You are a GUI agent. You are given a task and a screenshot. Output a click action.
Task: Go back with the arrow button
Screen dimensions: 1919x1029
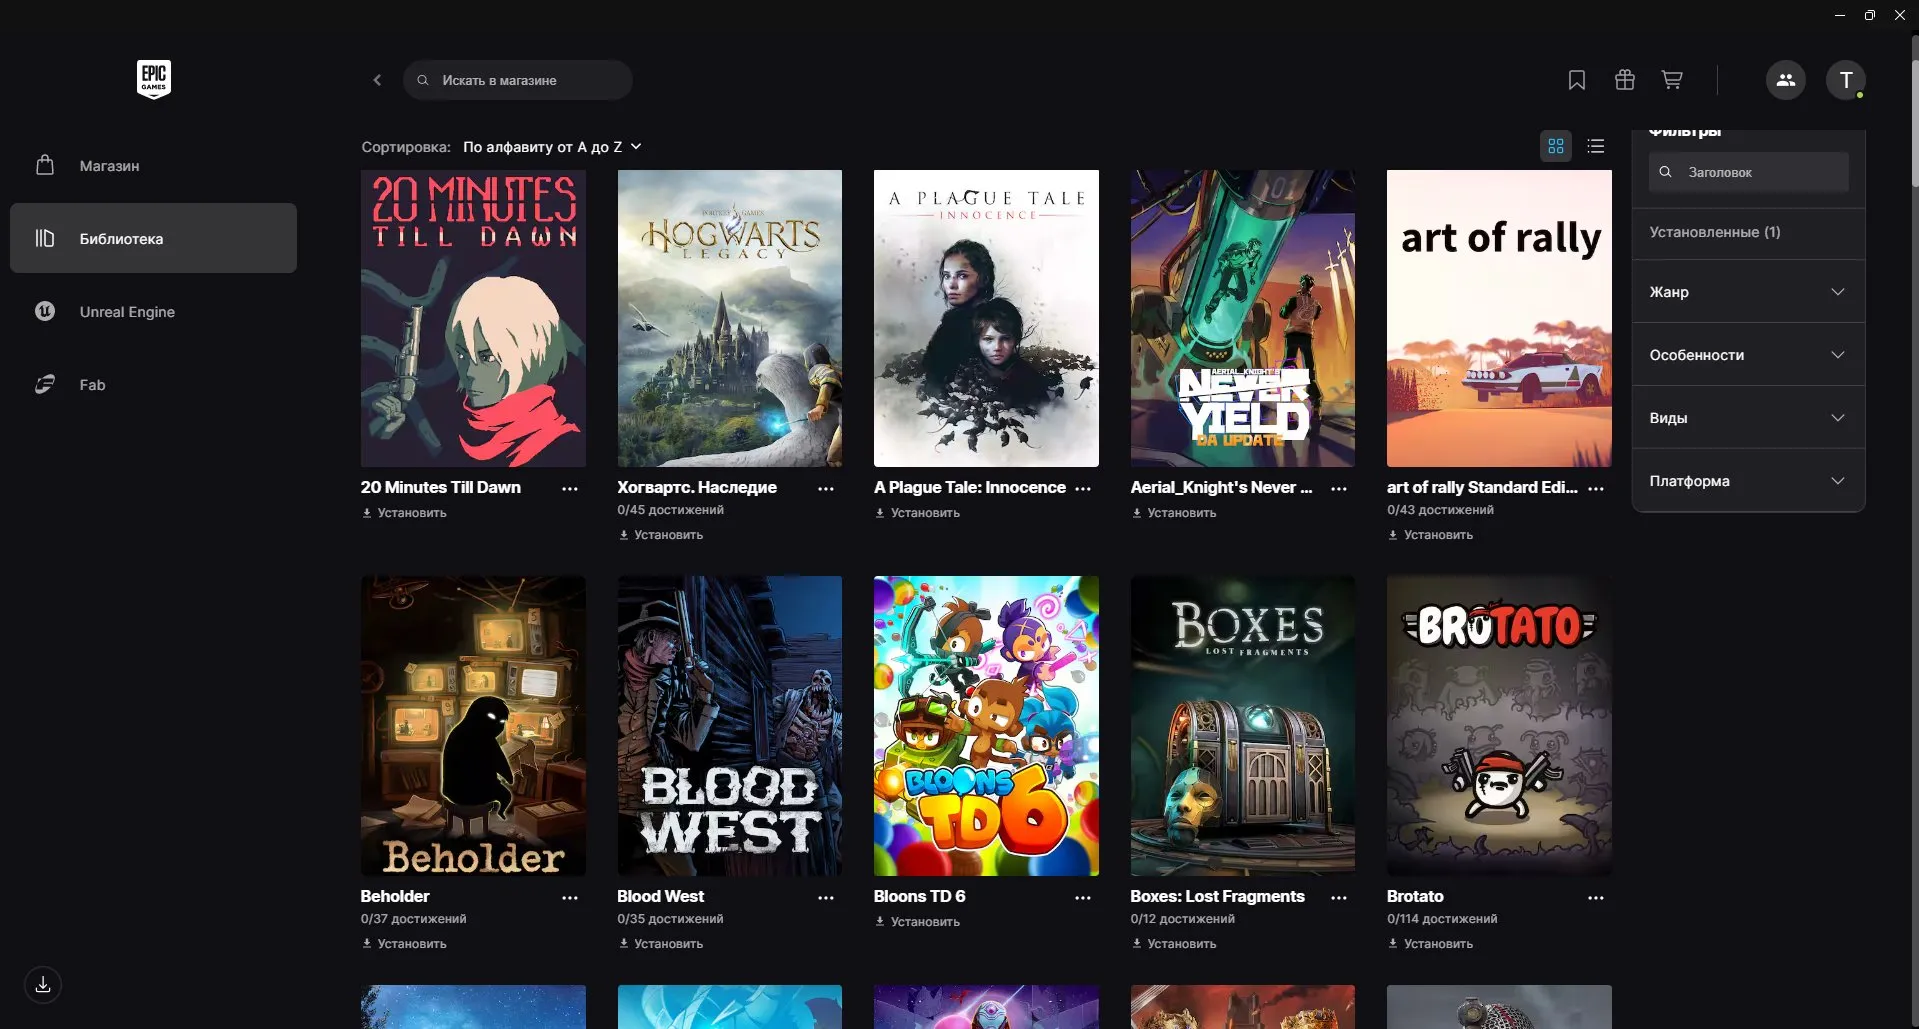pyautogui.click(x=377, y=80)
